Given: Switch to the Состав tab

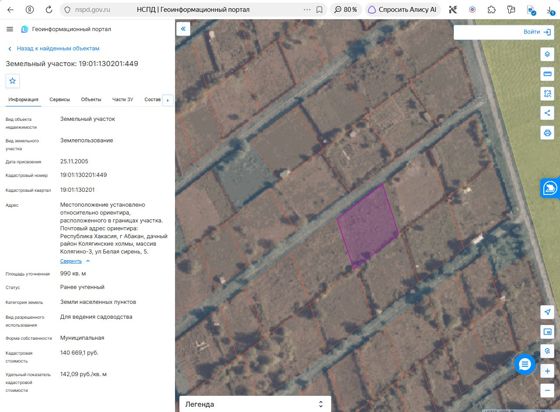Looking at the screenshot, I should click(152, 99).
